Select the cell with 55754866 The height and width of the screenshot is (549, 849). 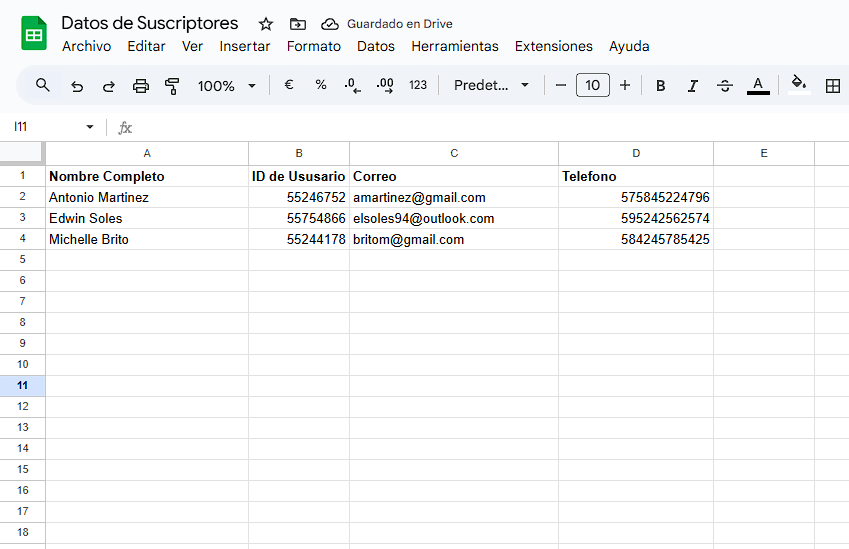pyautogui.click(x=299, y=219)
